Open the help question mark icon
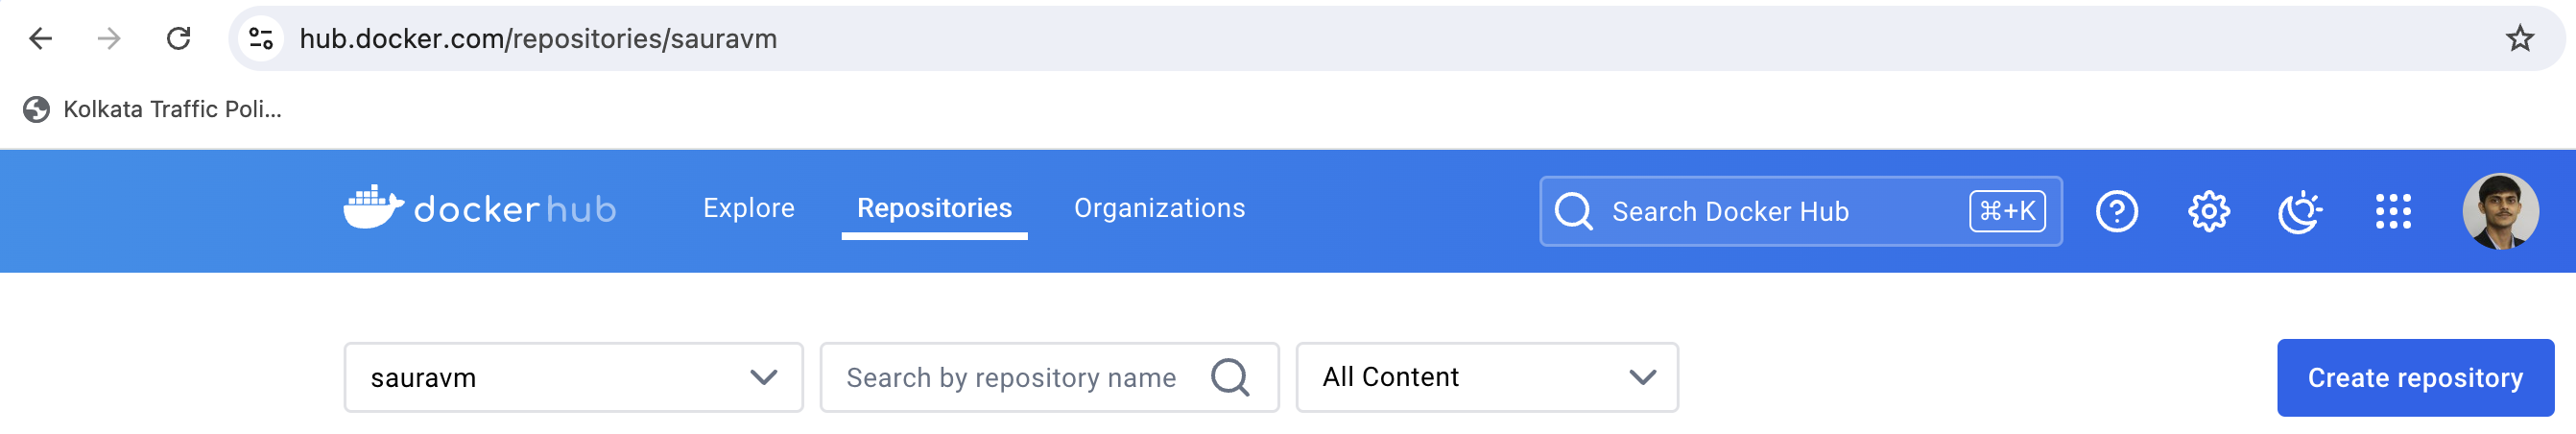2576x434 pixels. point(2116,211)
